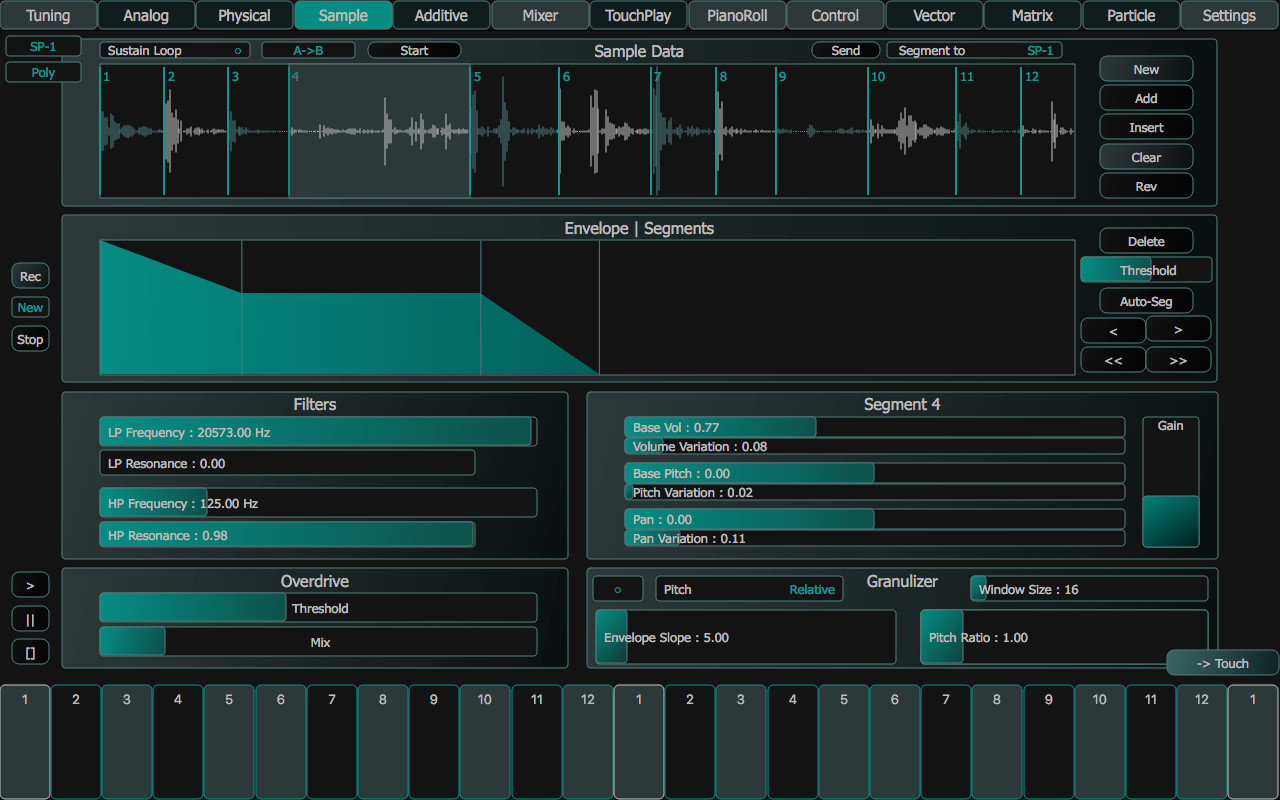Switch to the Additive tab

point(440,15)
